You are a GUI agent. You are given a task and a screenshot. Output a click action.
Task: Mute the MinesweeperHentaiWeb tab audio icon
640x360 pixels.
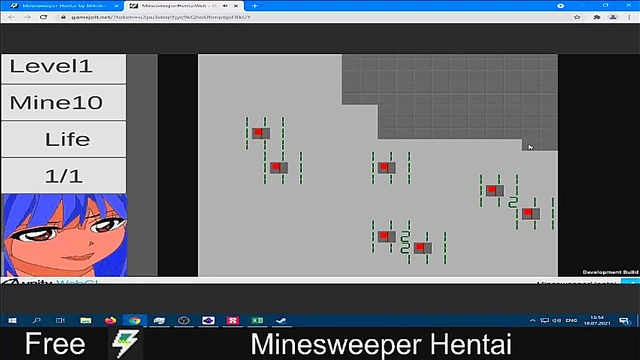point(225,6)
